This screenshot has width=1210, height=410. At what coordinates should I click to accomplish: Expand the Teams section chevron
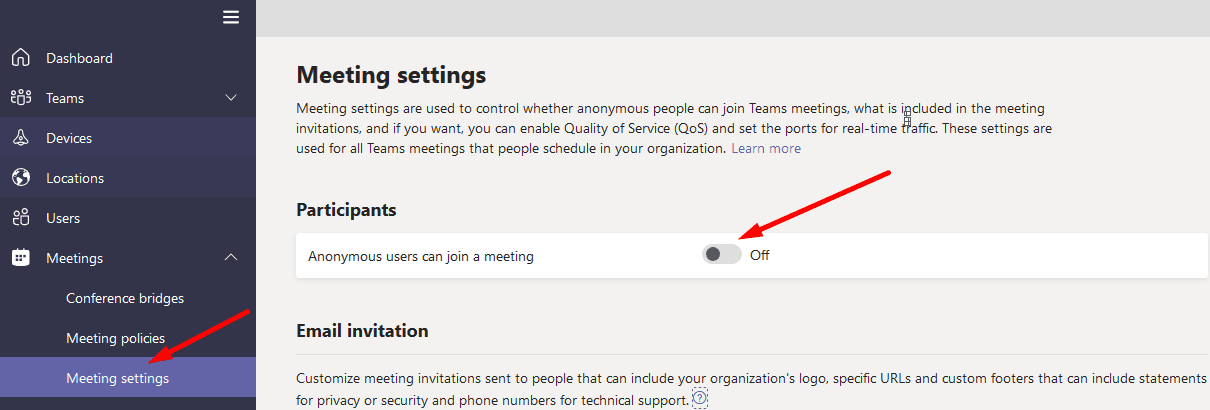pos(231,98)
